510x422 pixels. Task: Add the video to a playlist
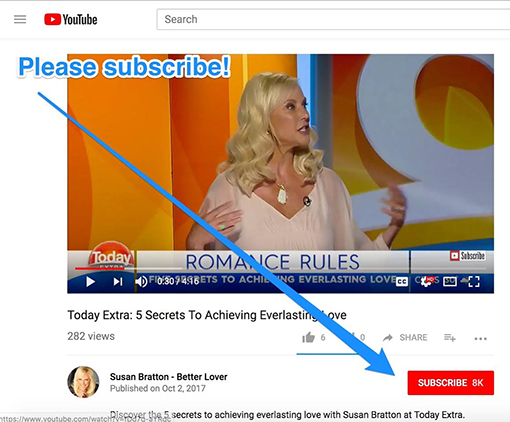(x=450, y=338)
